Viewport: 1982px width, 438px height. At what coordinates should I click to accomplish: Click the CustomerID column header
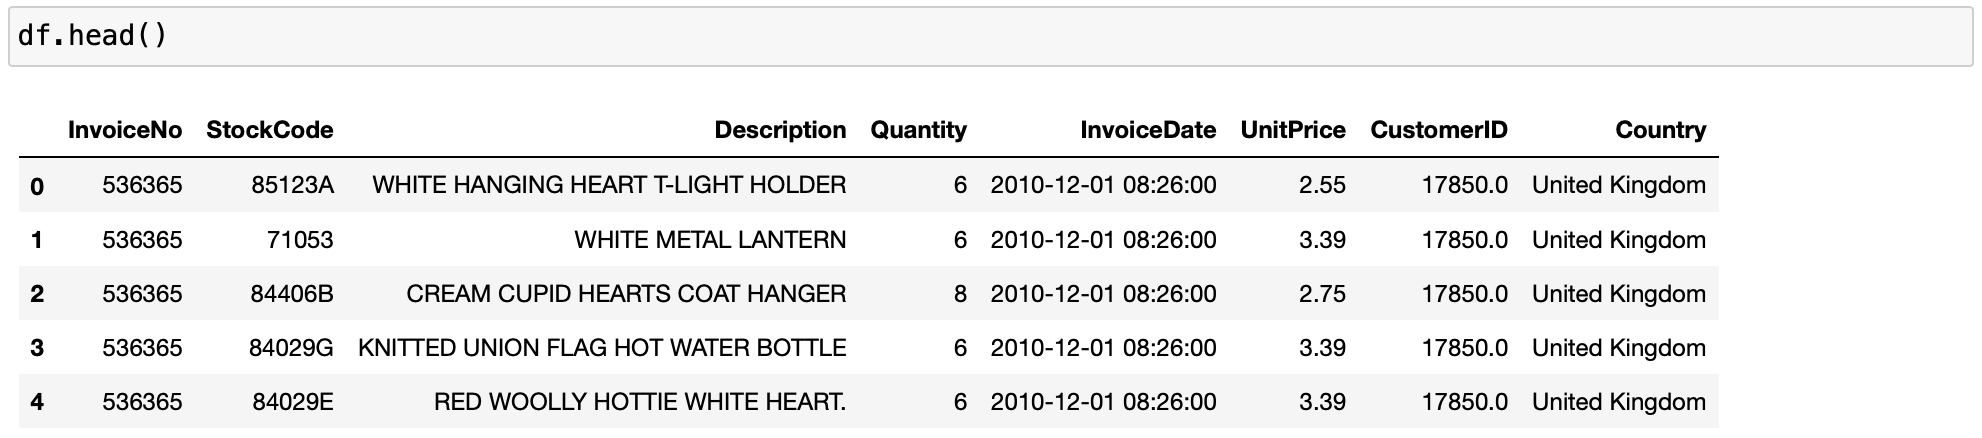pyautogui.click(x=1438, y=130)
